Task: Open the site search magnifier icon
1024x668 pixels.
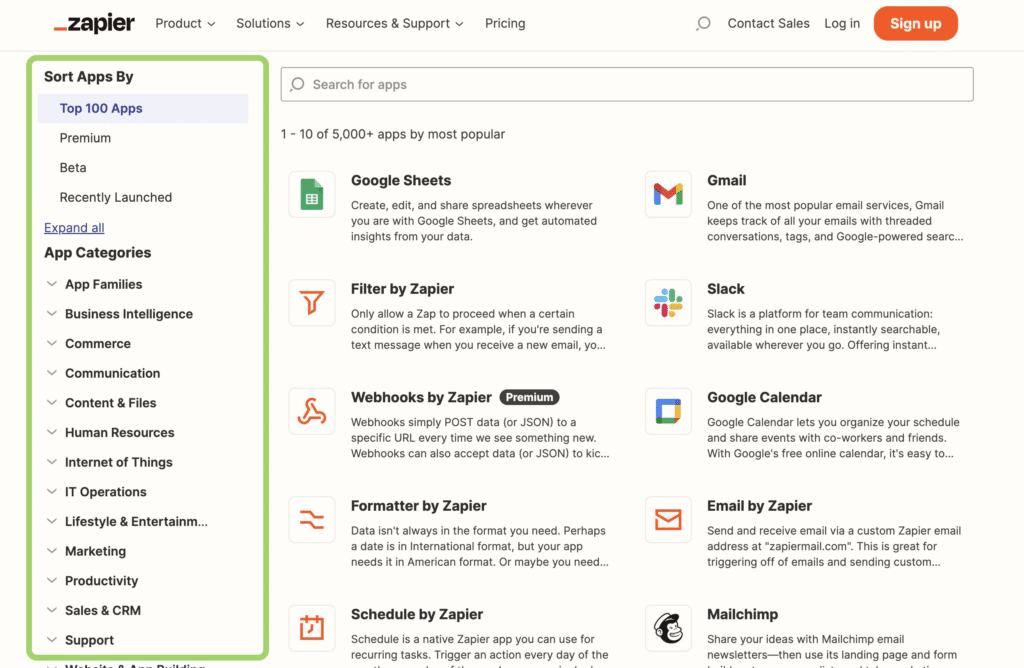Action: (x=703, y=24)
